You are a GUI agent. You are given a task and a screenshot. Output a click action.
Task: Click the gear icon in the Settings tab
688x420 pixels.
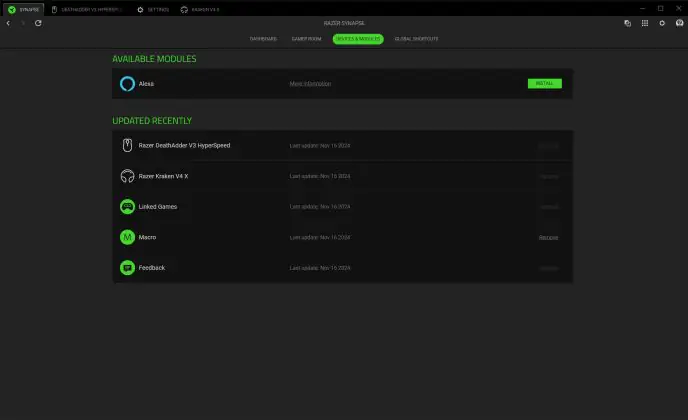pyautogui.click(x=140, y=9)
